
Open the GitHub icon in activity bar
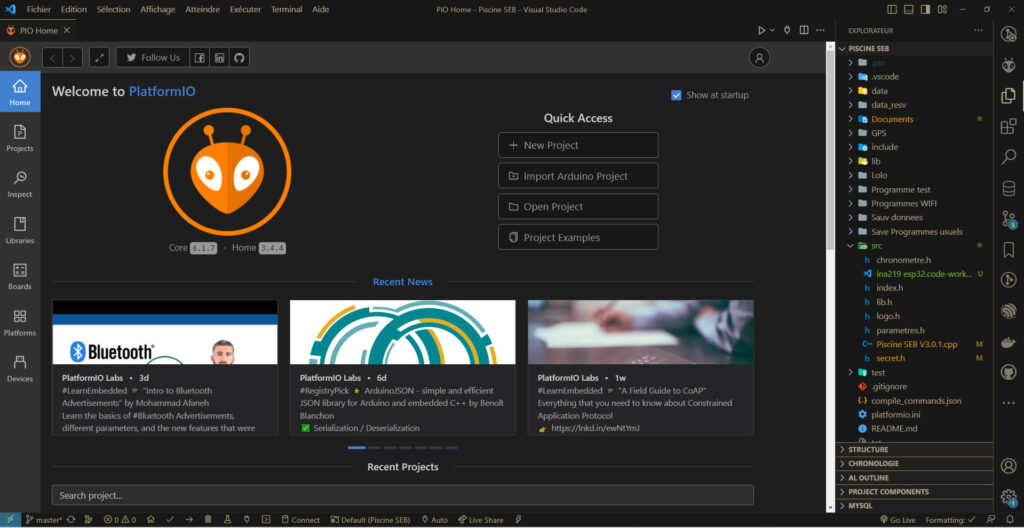1008,372
